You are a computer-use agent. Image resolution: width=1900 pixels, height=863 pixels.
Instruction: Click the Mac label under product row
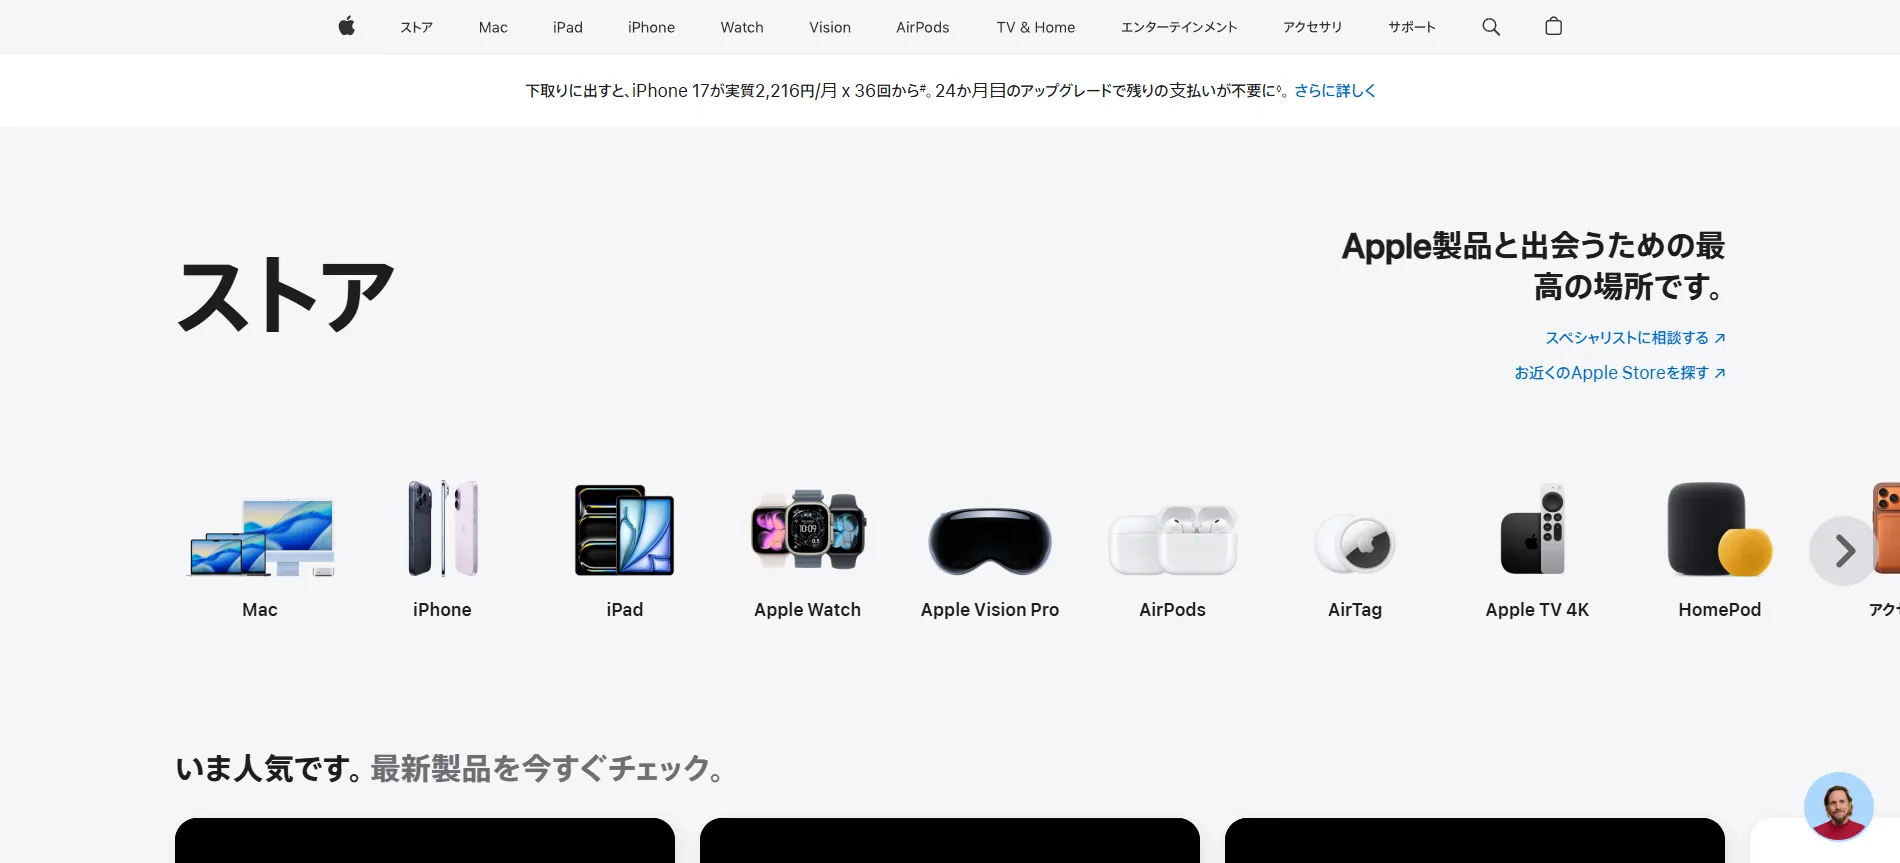260,610
